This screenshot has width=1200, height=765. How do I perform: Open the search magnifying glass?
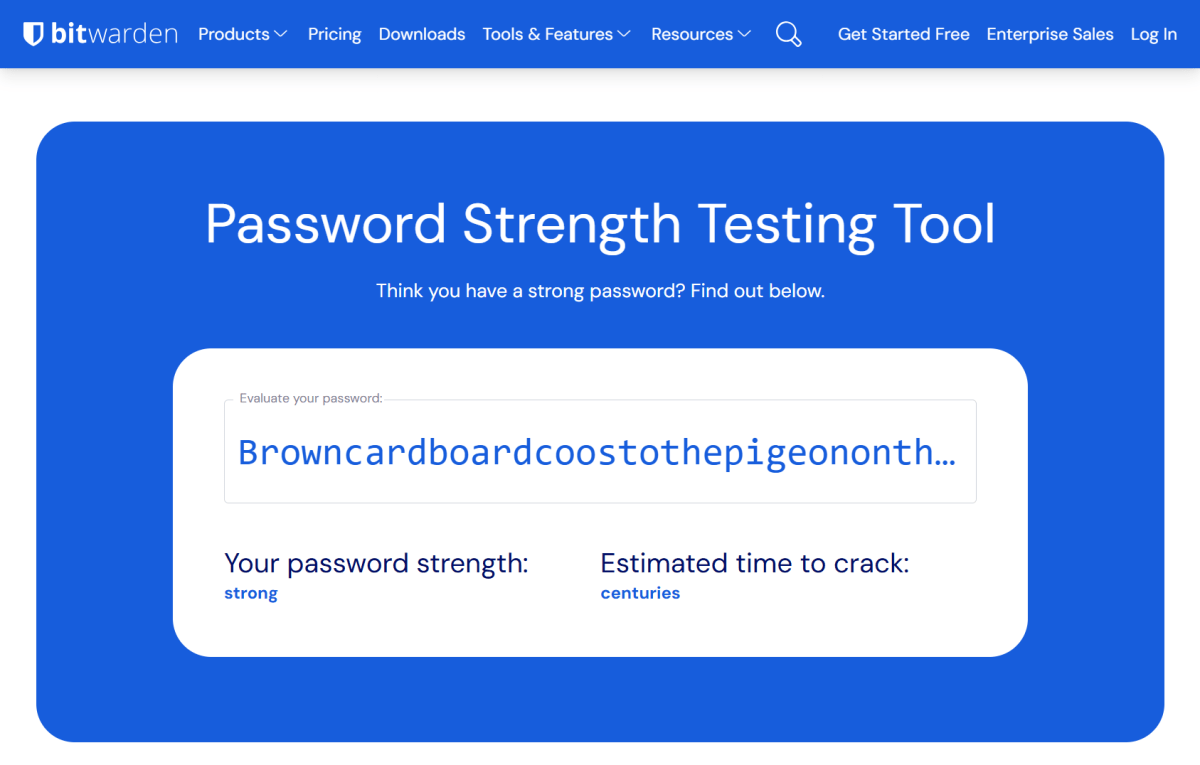pos(788,34)
